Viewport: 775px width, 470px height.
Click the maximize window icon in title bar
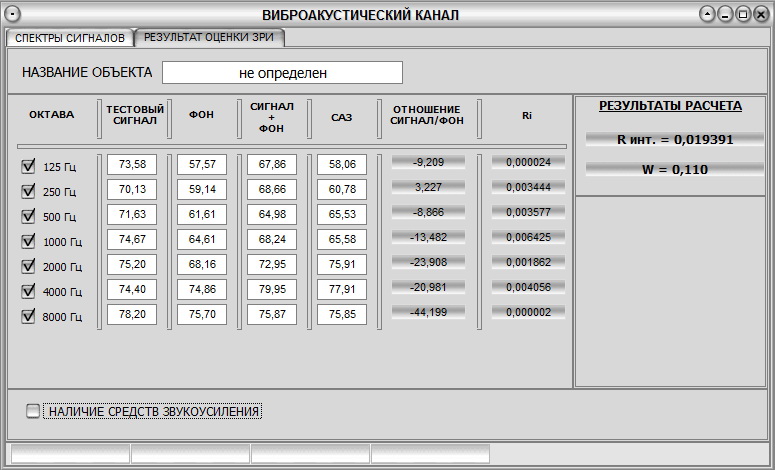743,14
